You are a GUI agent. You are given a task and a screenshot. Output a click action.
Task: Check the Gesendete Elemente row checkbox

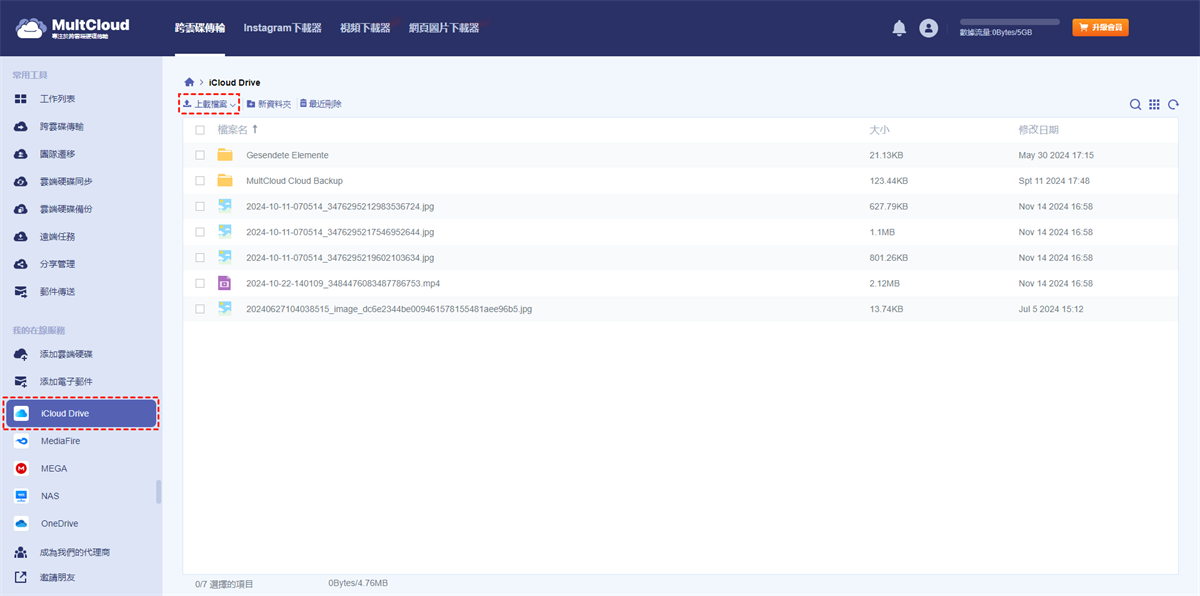tap(200, 155)
